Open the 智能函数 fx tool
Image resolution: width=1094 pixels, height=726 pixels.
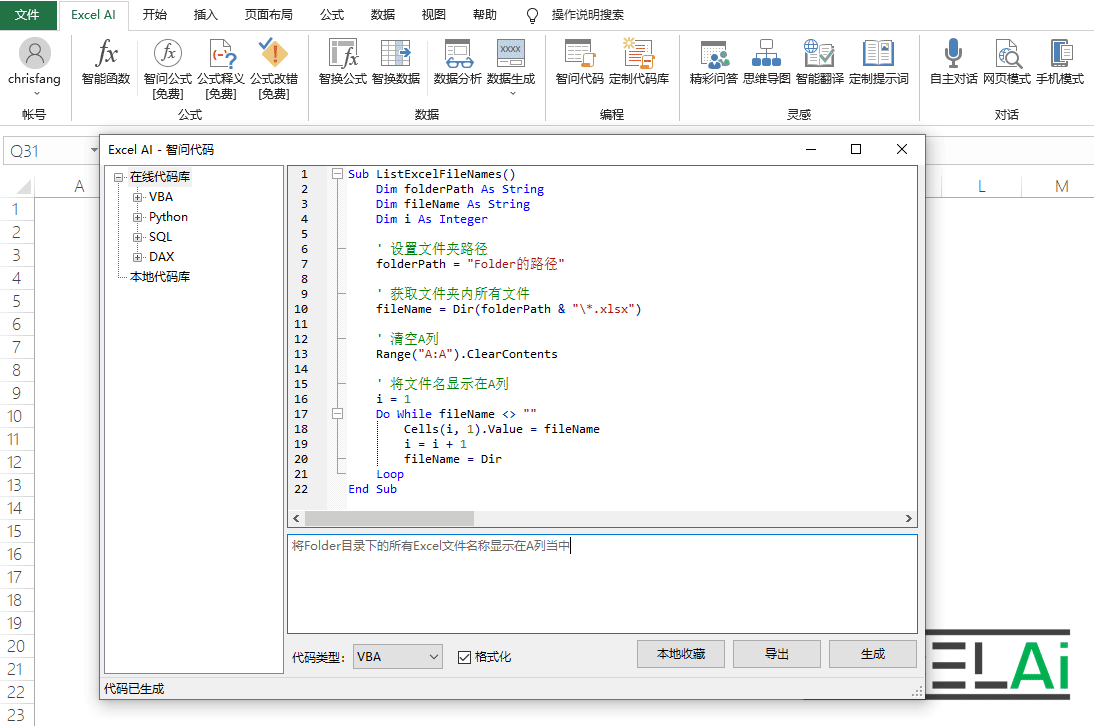pos(106,62)
